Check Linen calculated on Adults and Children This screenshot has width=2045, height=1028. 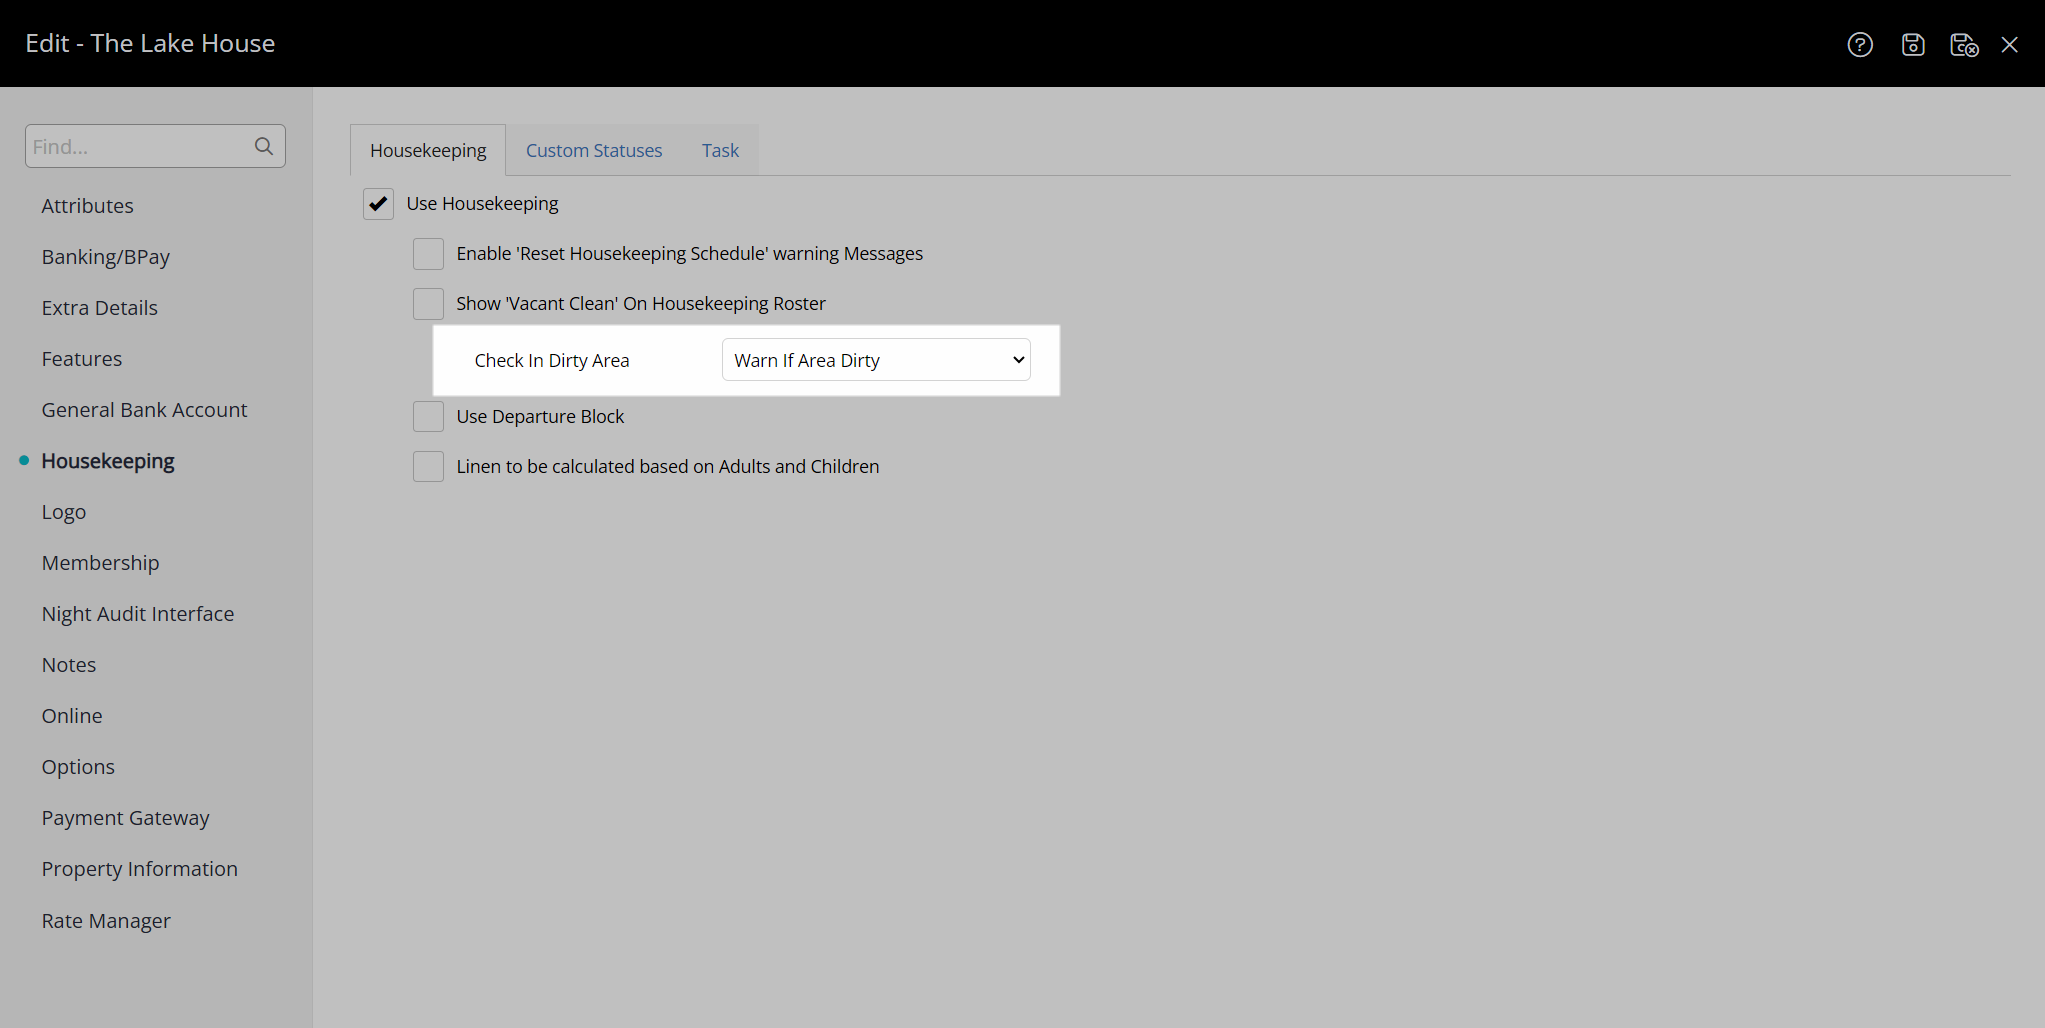pos(428,467)
